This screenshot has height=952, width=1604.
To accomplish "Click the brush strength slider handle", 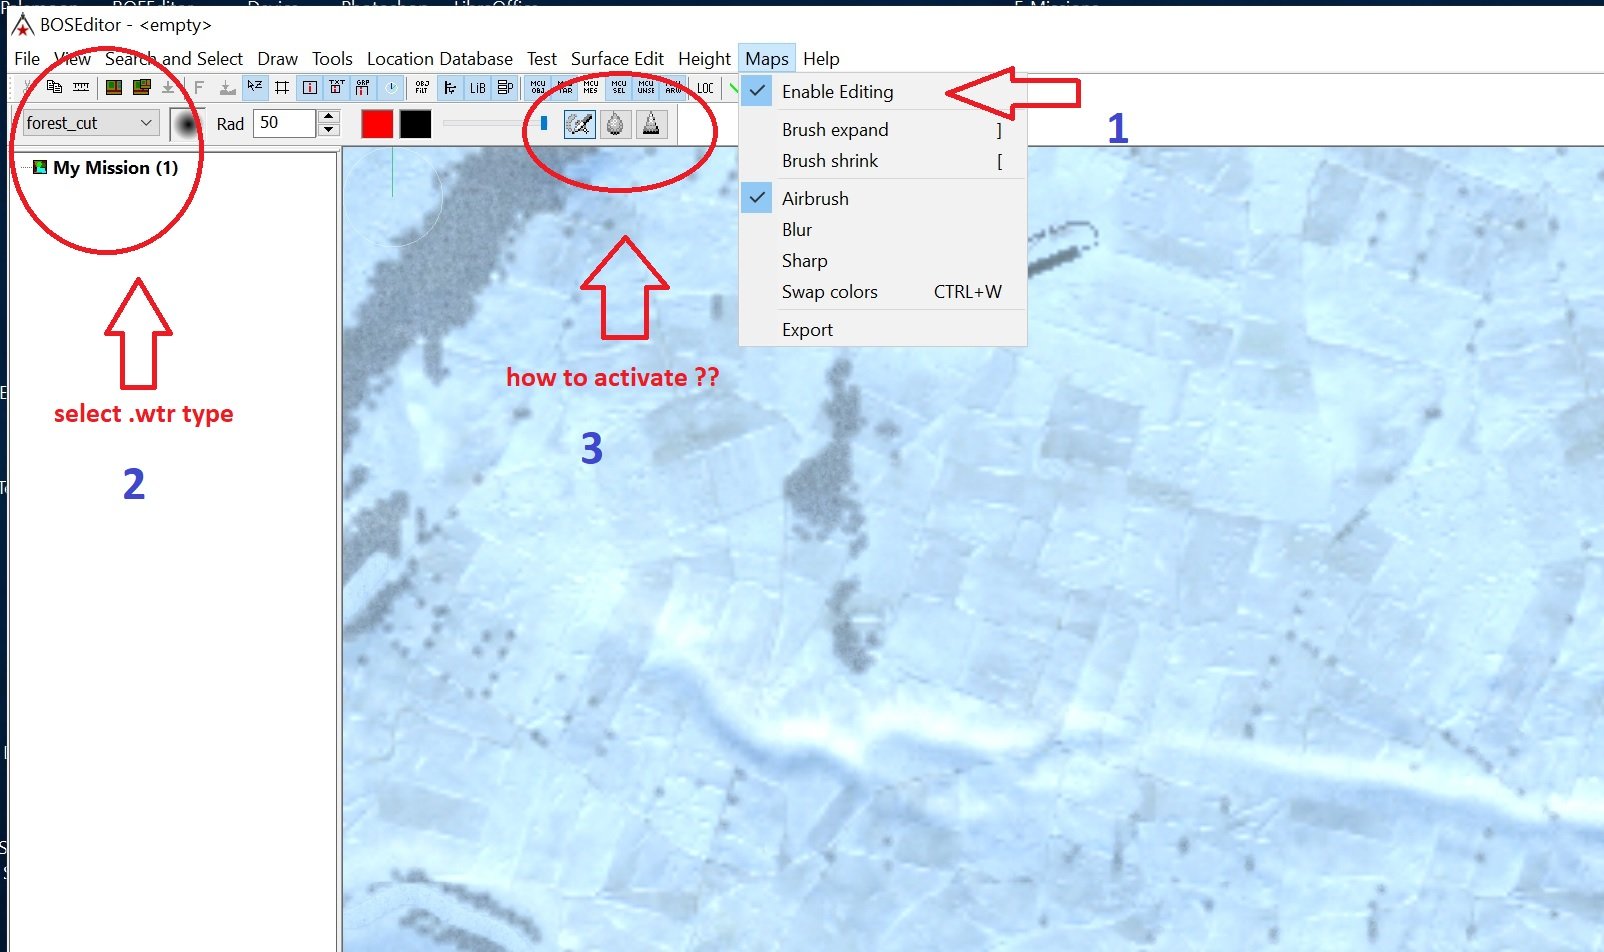I will 544,123.
